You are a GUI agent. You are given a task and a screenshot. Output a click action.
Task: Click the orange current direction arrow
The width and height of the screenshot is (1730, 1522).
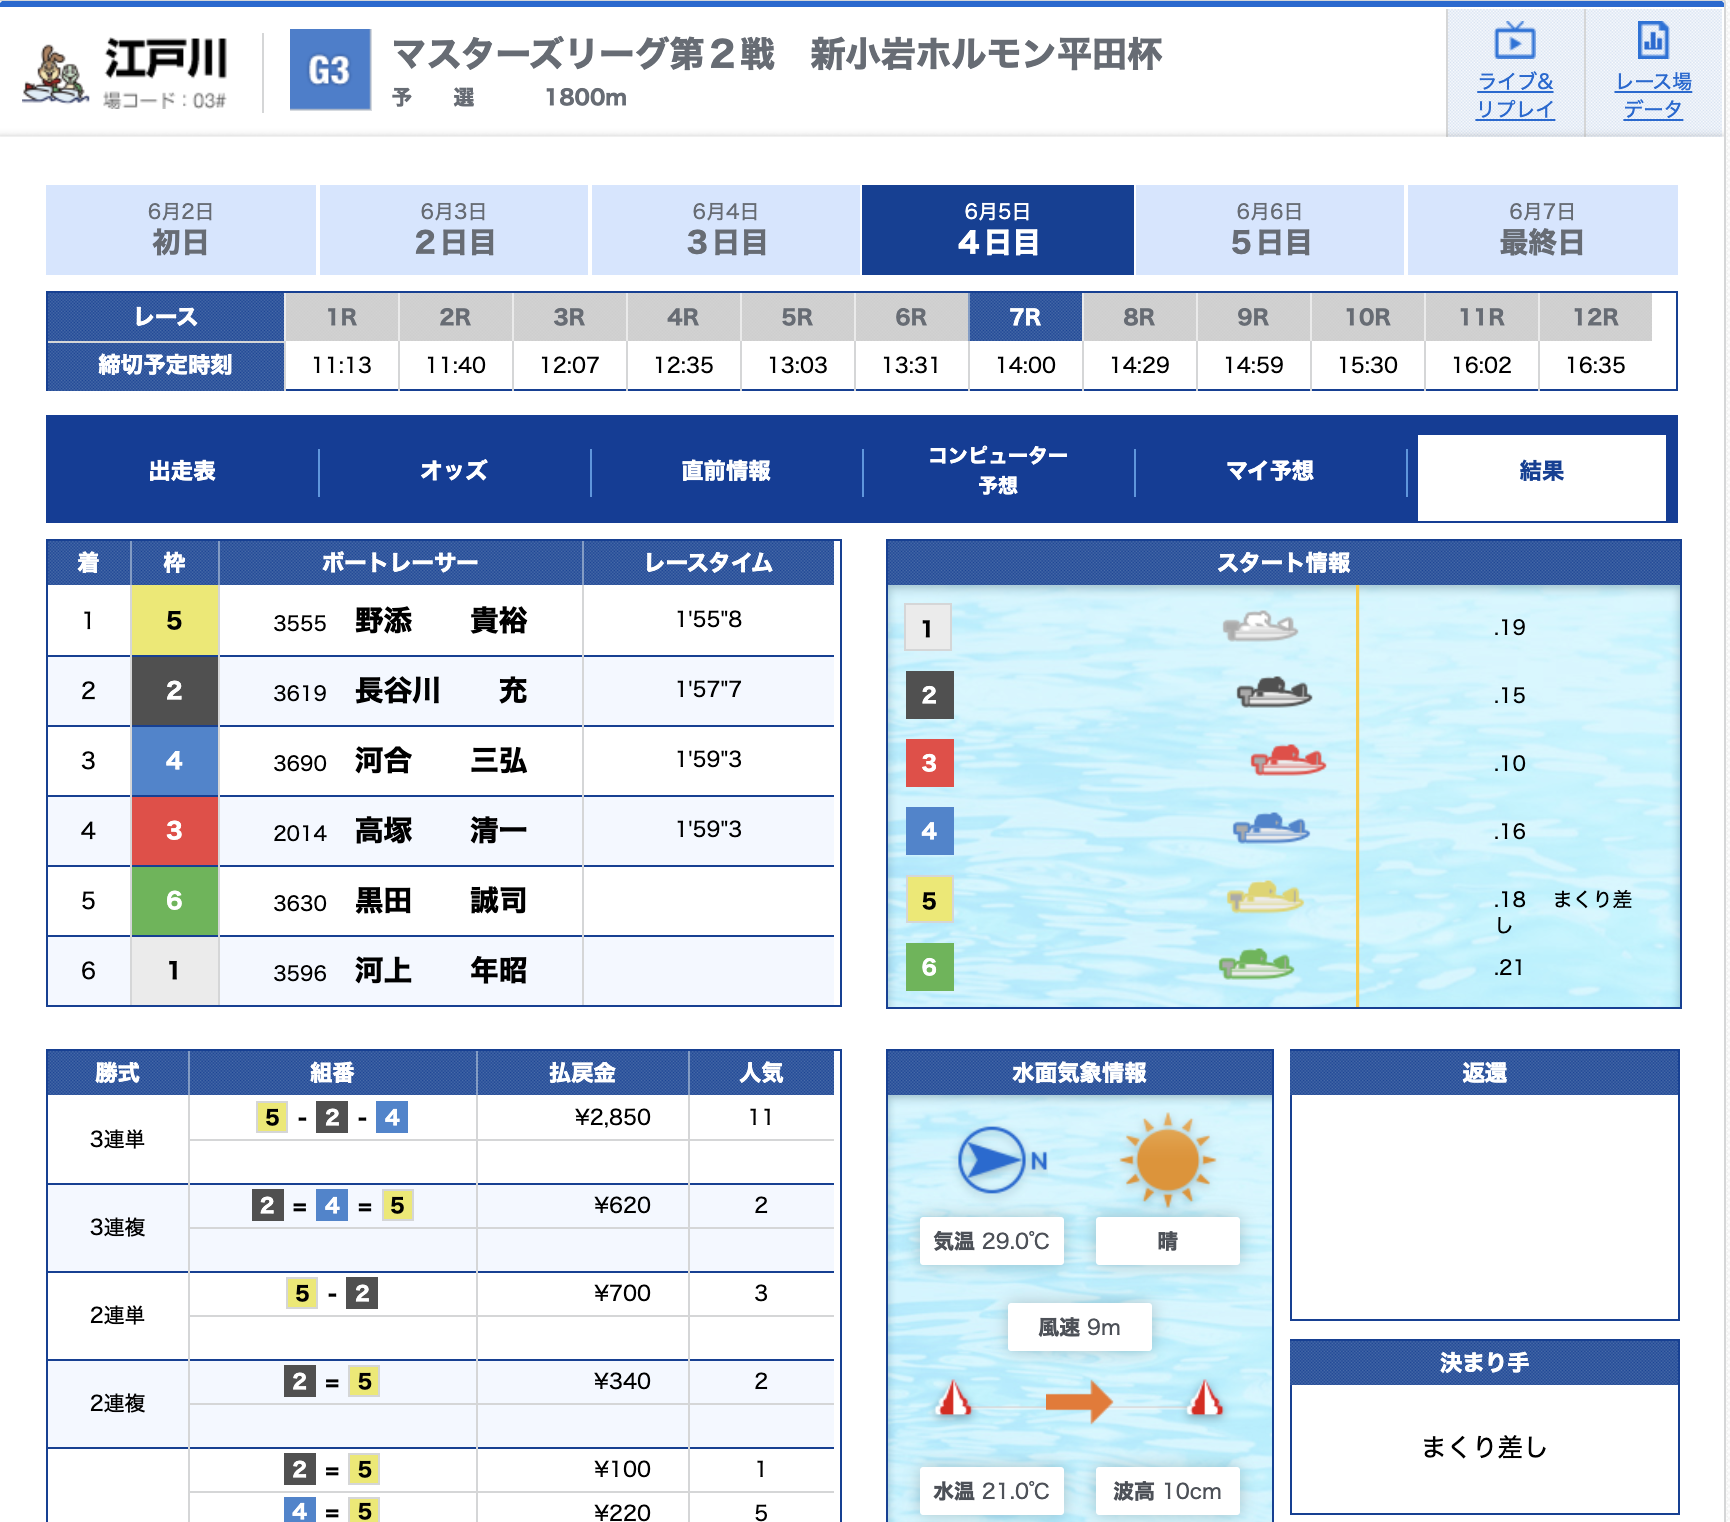(1078, 1401)
